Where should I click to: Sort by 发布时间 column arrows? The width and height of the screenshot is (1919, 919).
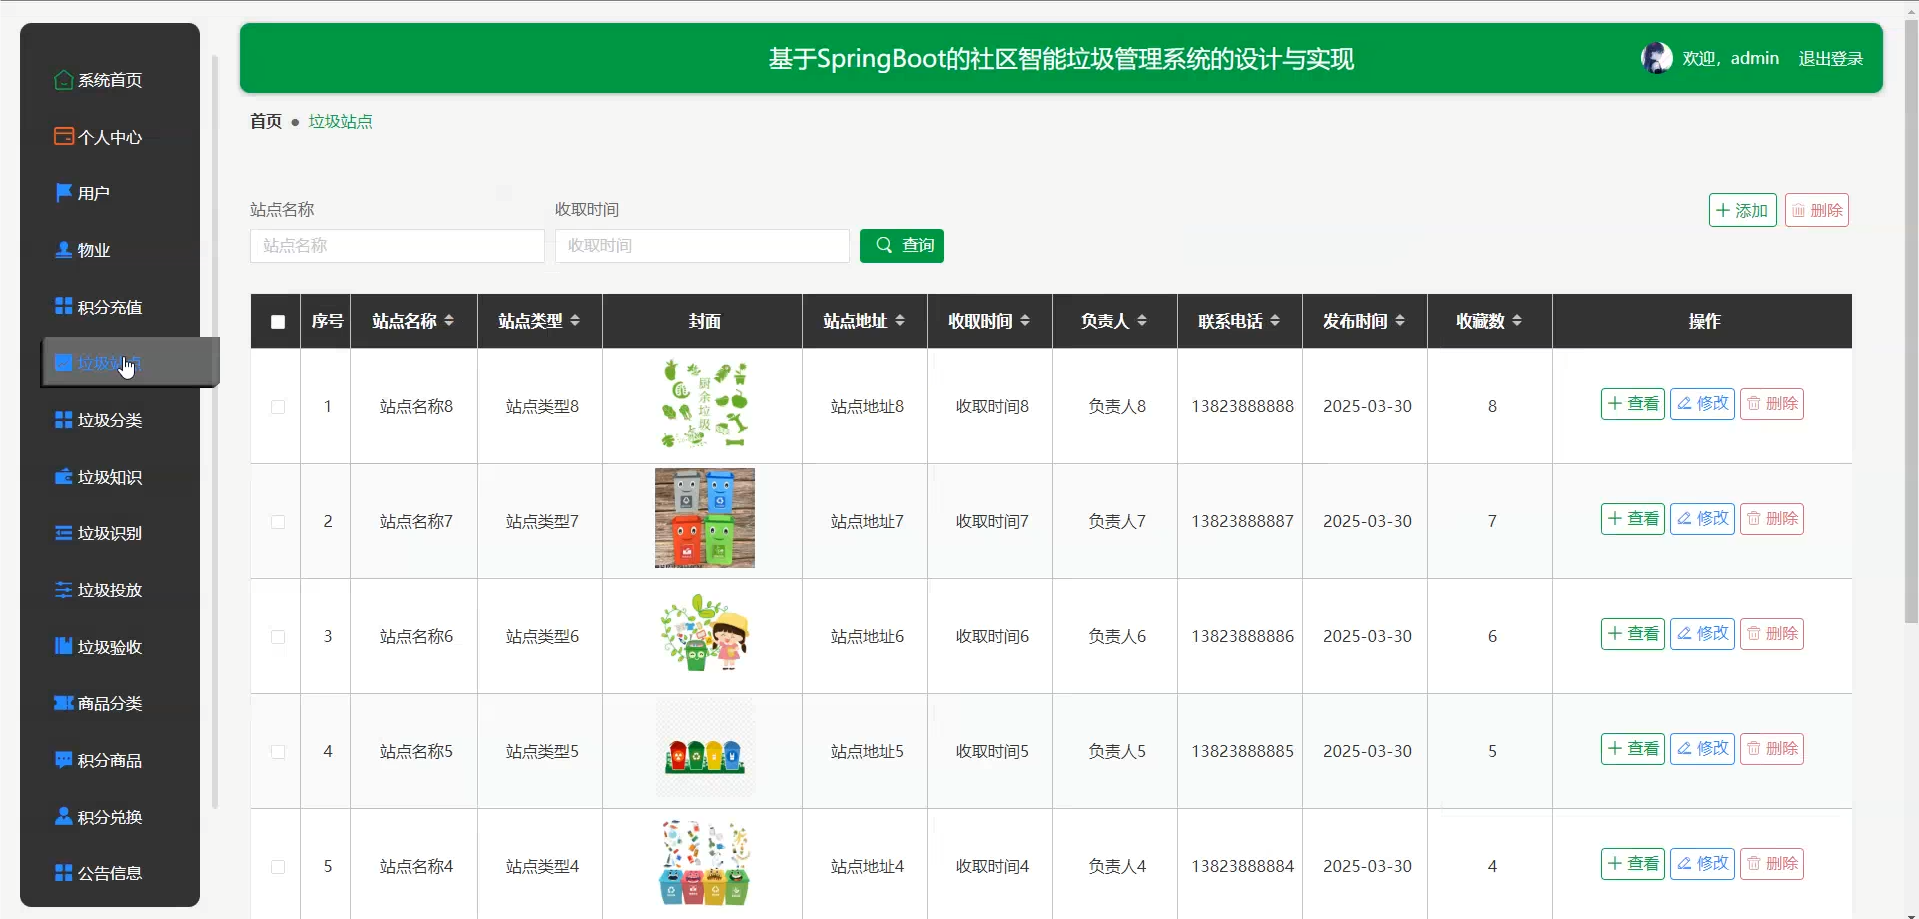pos(1400,321)
